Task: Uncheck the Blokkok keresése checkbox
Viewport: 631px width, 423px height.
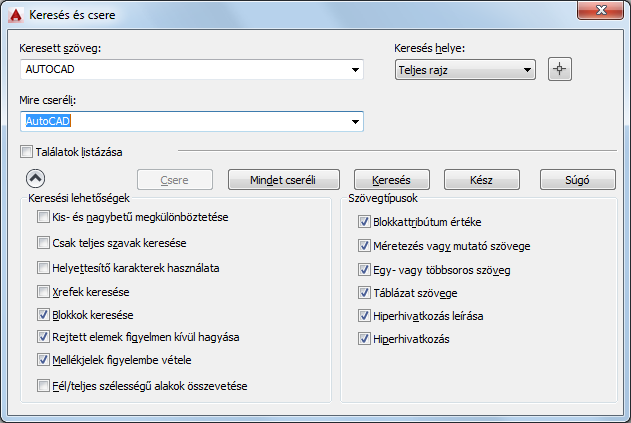Action: [x=43, y=314]
